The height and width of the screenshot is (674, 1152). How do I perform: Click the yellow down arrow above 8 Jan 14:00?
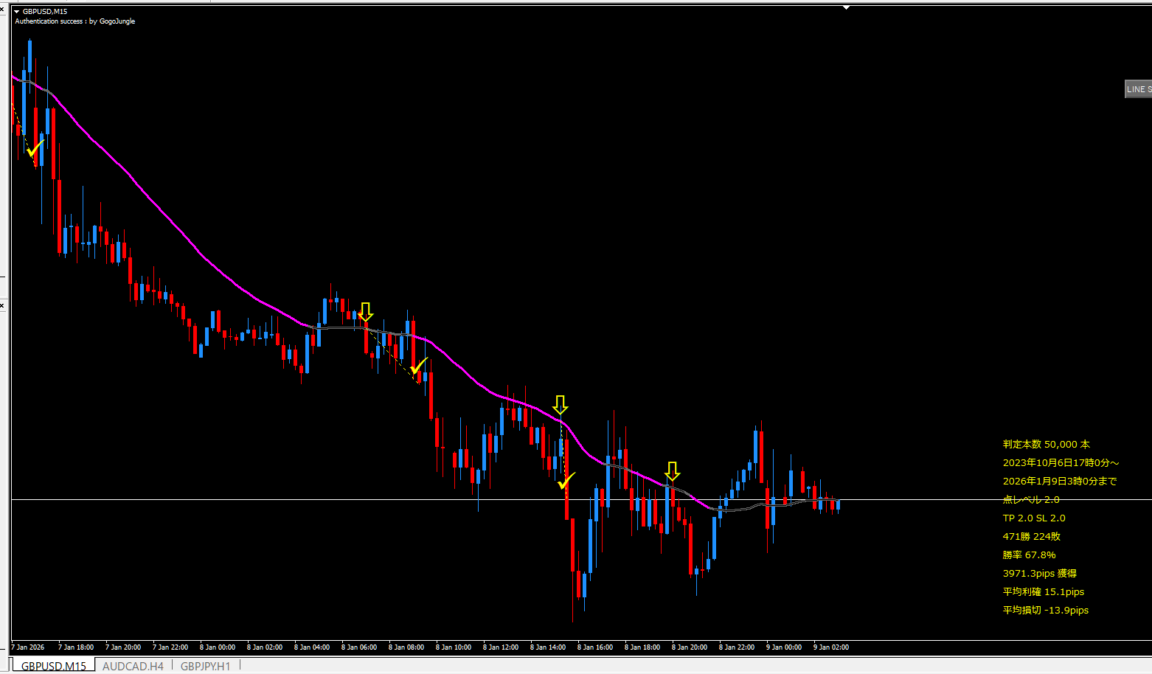[560, 404]
